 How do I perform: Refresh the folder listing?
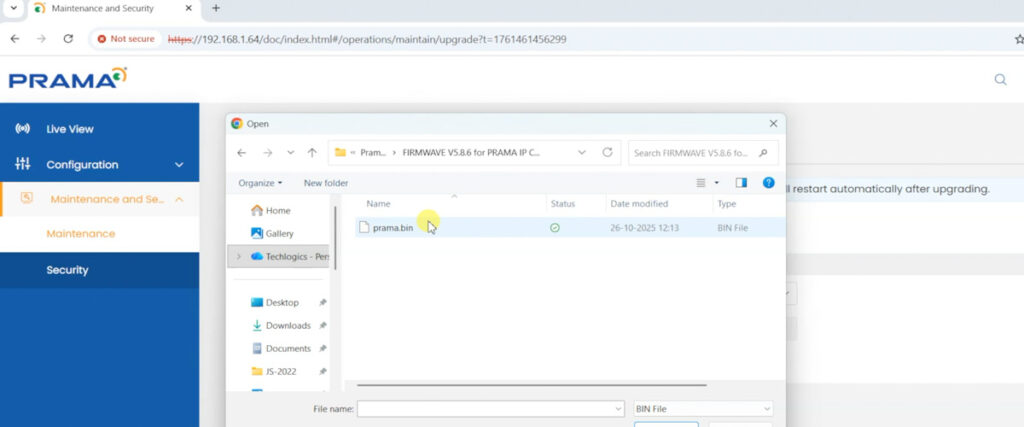(607, 153)
